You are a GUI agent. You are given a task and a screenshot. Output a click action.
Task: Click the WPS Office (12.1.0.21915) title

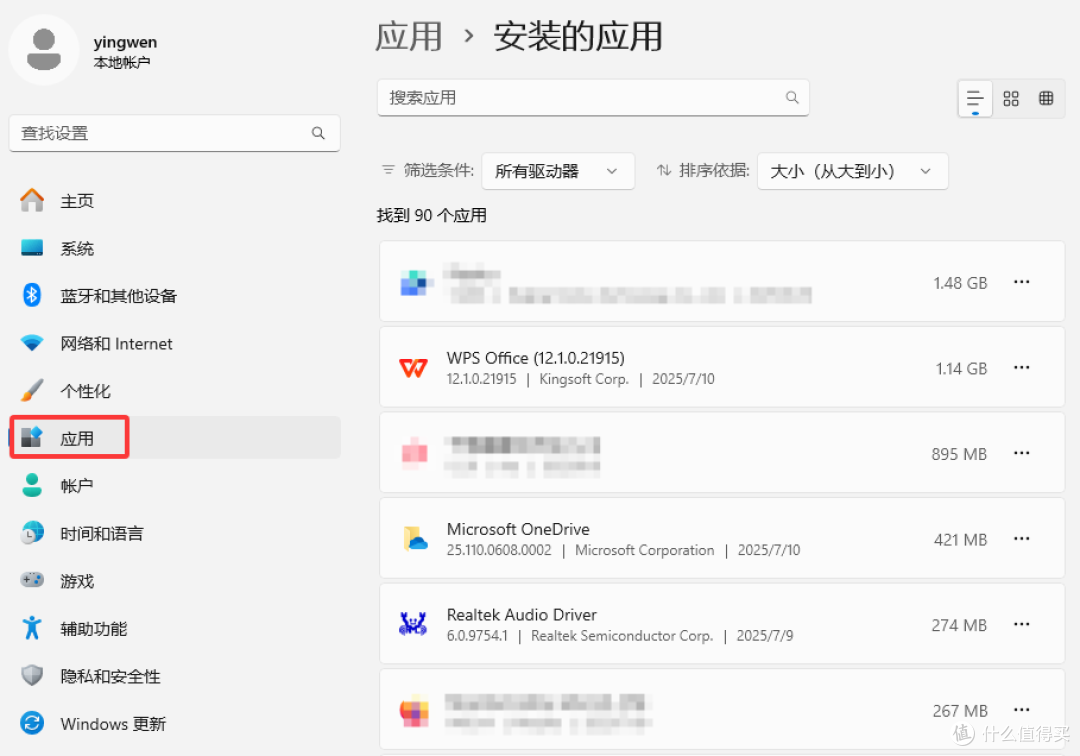(536, 358)
